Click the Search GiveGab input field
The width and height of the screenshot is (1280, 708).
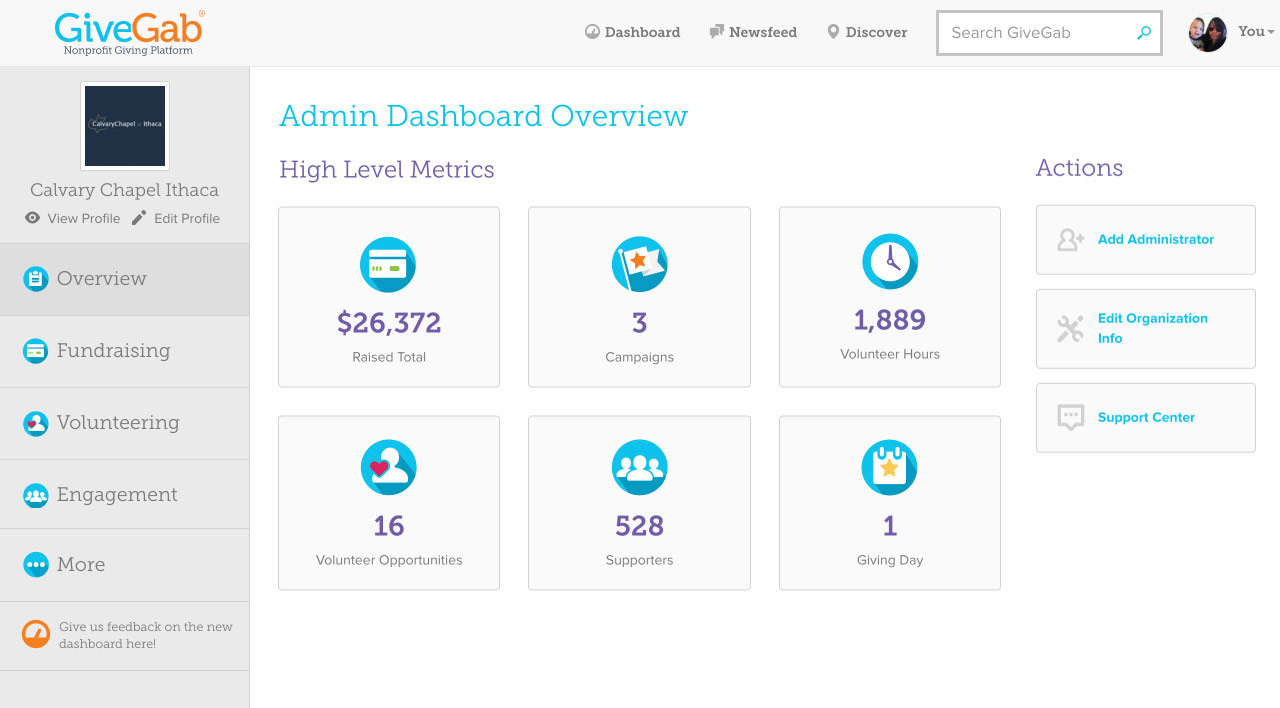1035,33
